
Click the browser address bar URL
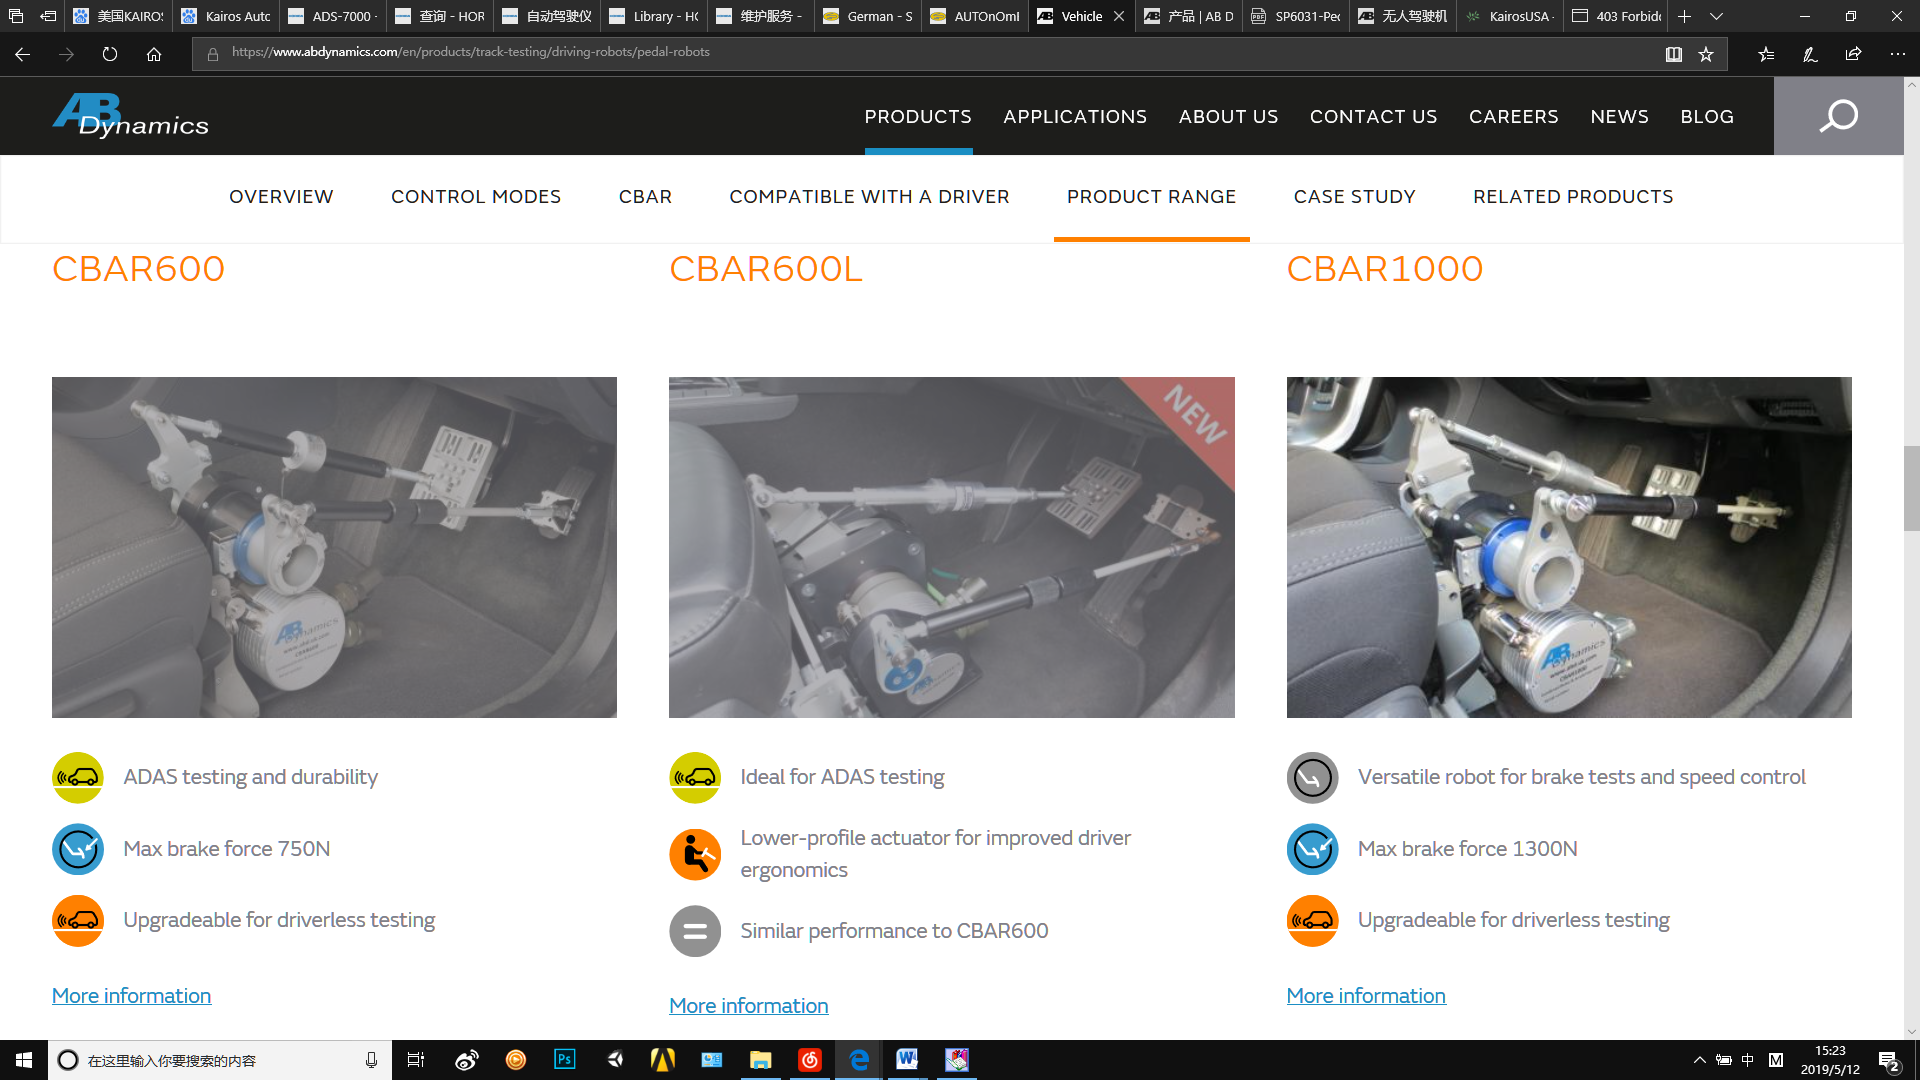470,52
